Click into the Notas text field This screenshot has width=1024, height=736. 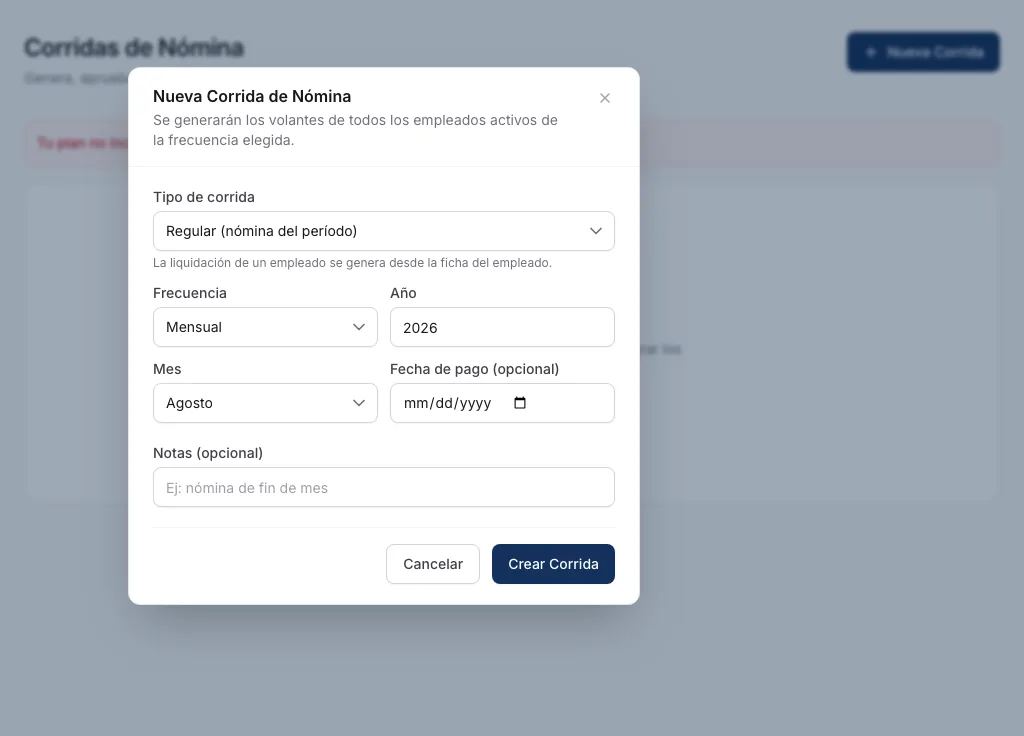(x=383, y=487)
